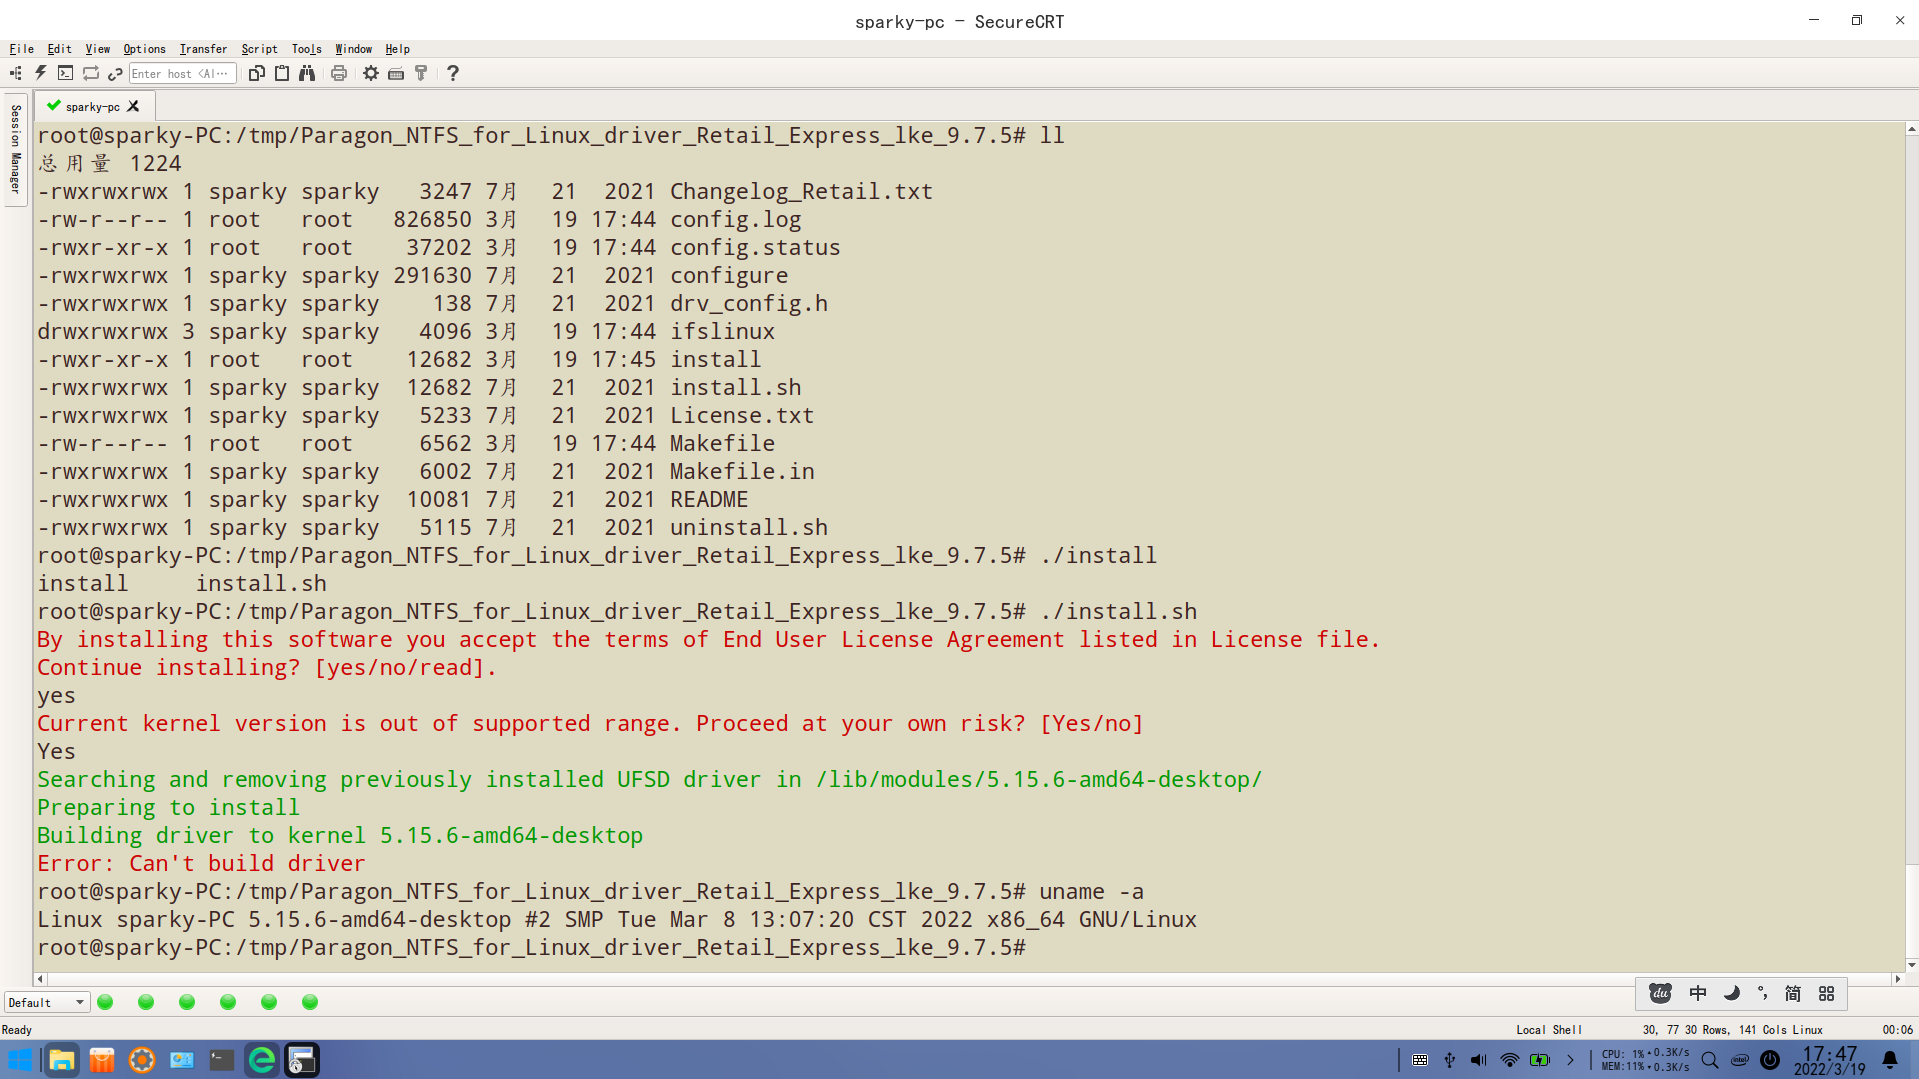Click the SecureCRT taskbar icon
Screen dimensions: 1919x1079
tap(302, 1060)
